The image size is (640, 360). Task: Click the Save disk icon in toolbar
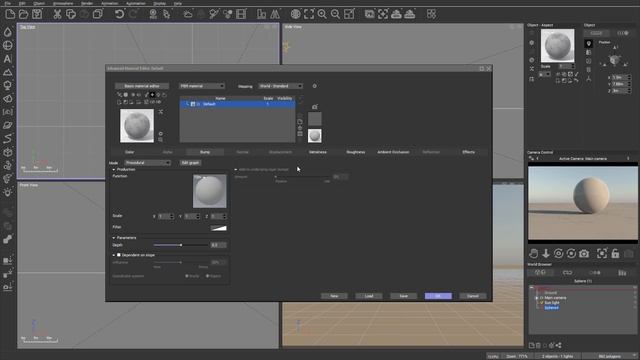(x=37, y=14)
